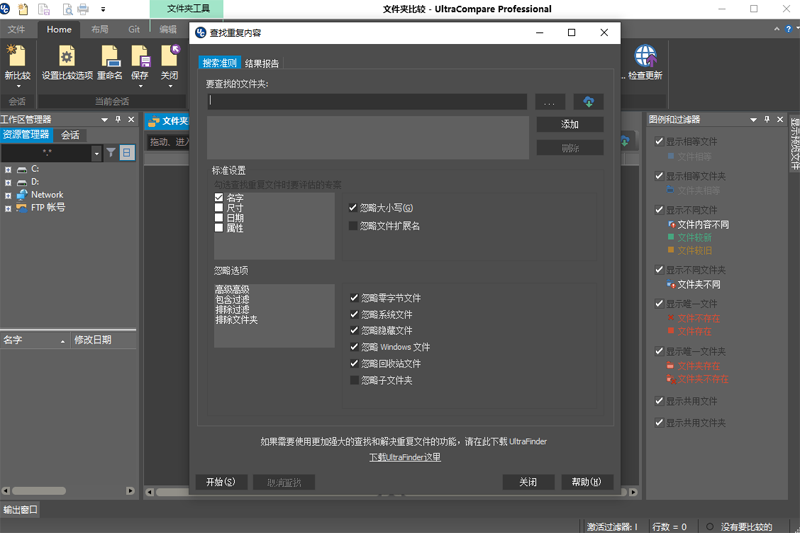Select the D: drive in tree
The height and width of the screenshot is (533, 800).
(x=35, y=182)
